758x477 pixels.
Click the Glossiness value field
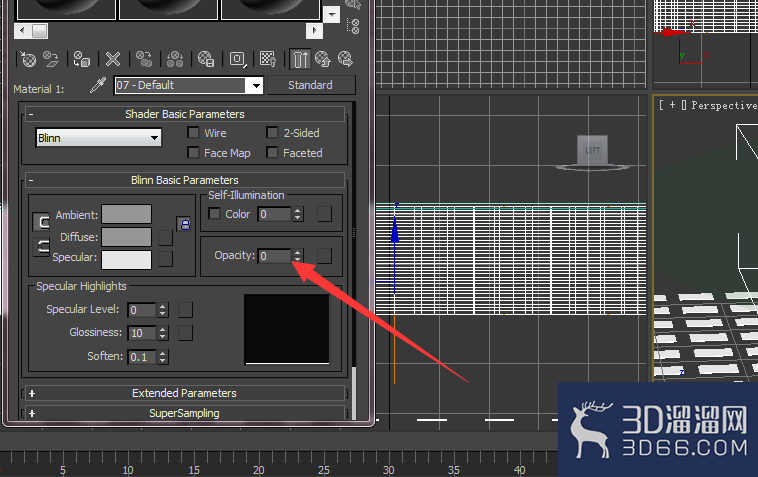(142, 332)
